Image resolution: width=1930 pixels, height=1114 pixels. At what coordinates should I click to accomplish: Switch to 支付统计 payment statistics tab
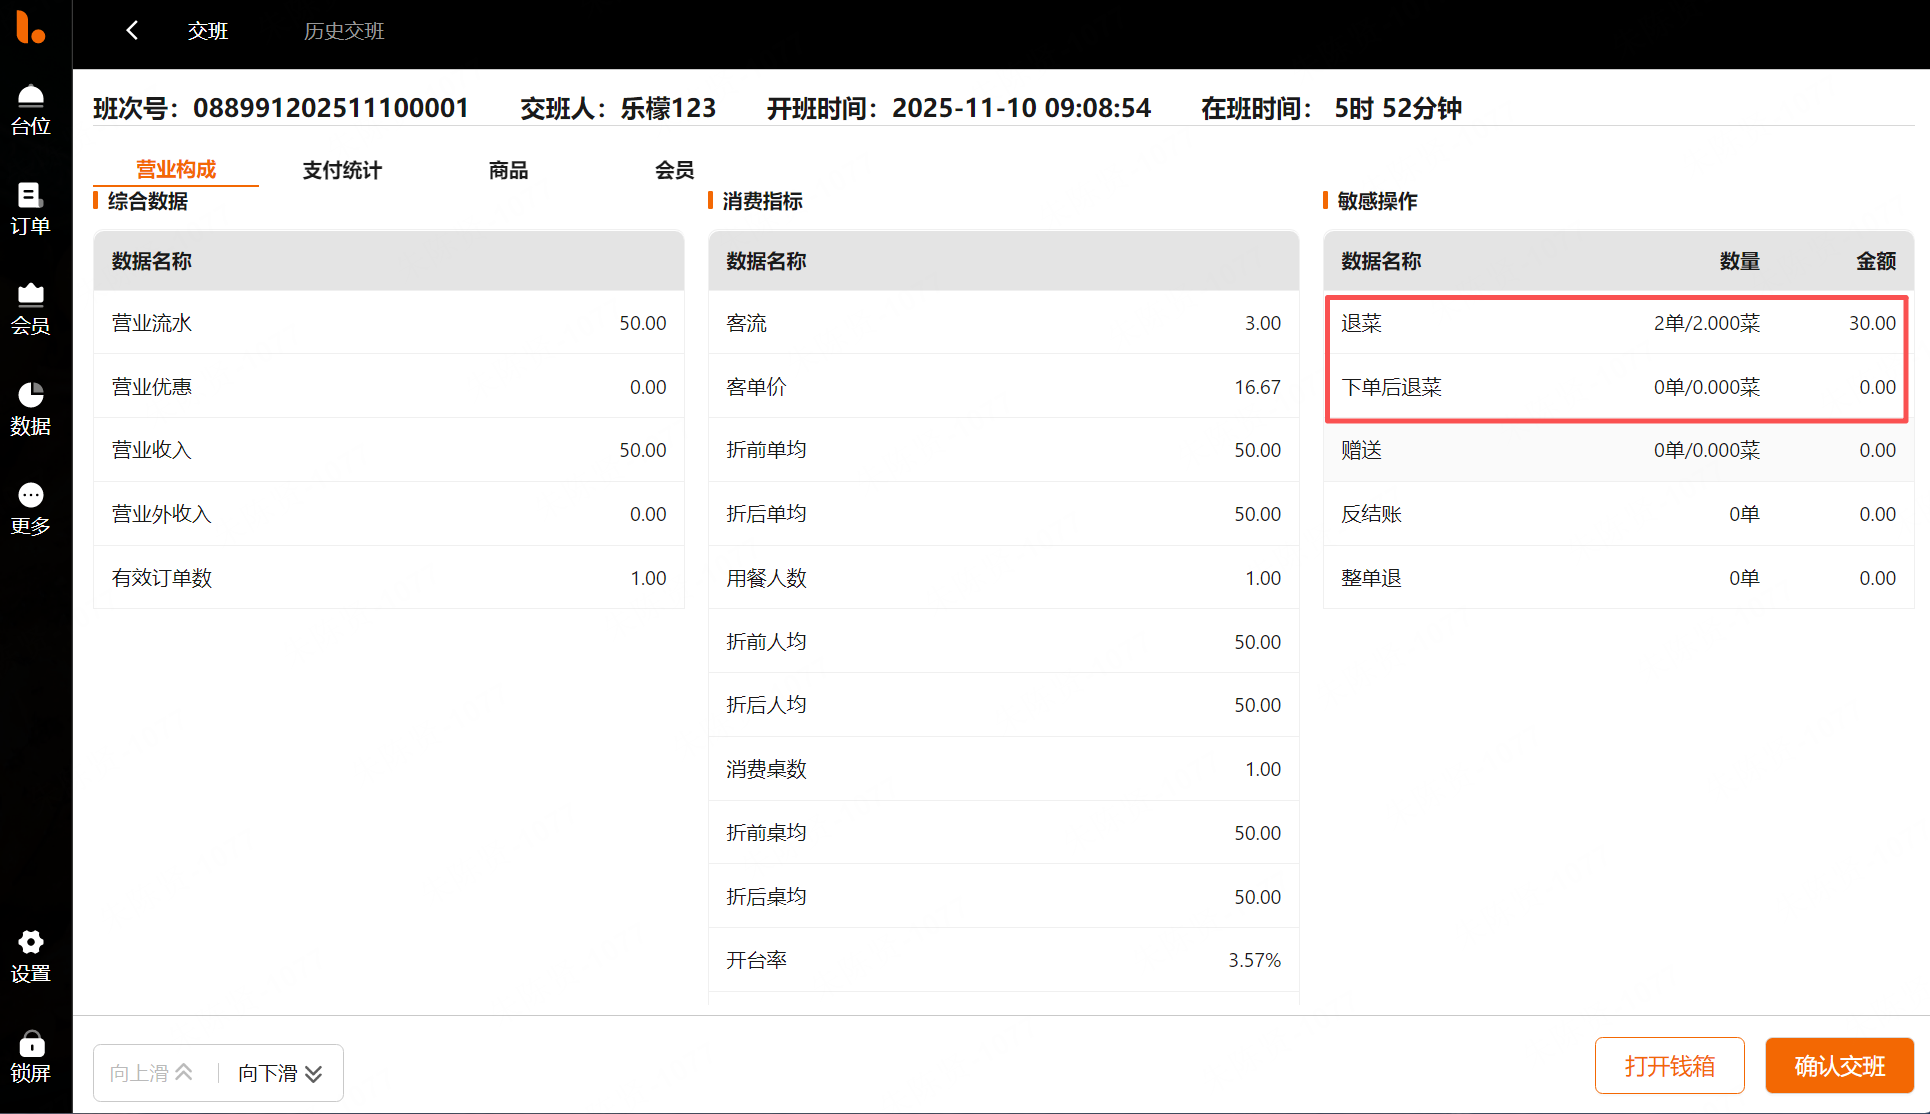pyautogui.click(x=342, y=170)
